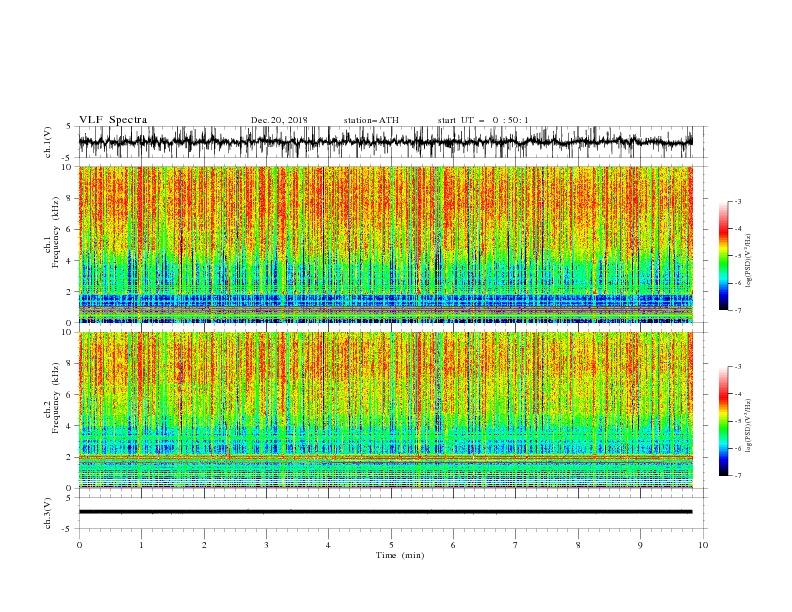Click the color scale bar beside ch.1 spectrogram
Image resolution: width=792 pixels, height=612 pixels.
(723, 256)
